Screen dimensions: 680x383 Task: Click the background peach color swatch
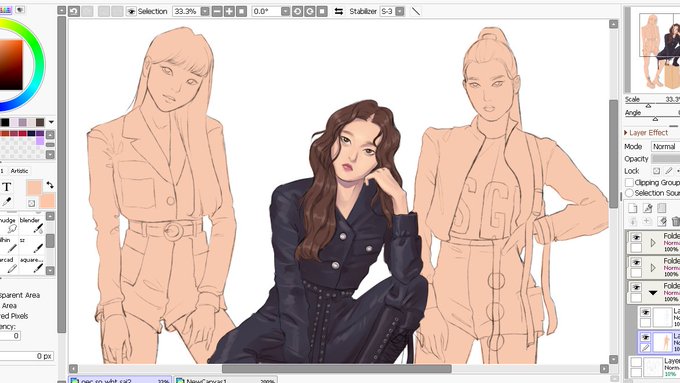click(48, 201)
